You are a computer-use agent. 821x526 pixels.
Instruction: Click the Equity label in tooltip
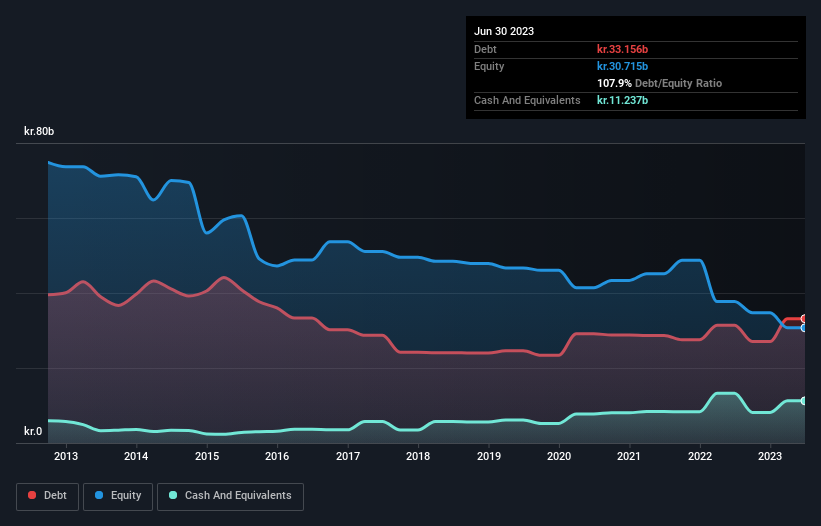489,66
